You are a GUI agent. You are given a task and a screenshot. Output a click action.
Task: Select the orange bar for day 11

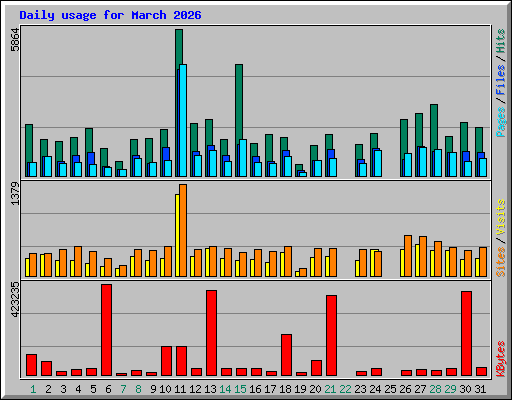pos(183,230)
